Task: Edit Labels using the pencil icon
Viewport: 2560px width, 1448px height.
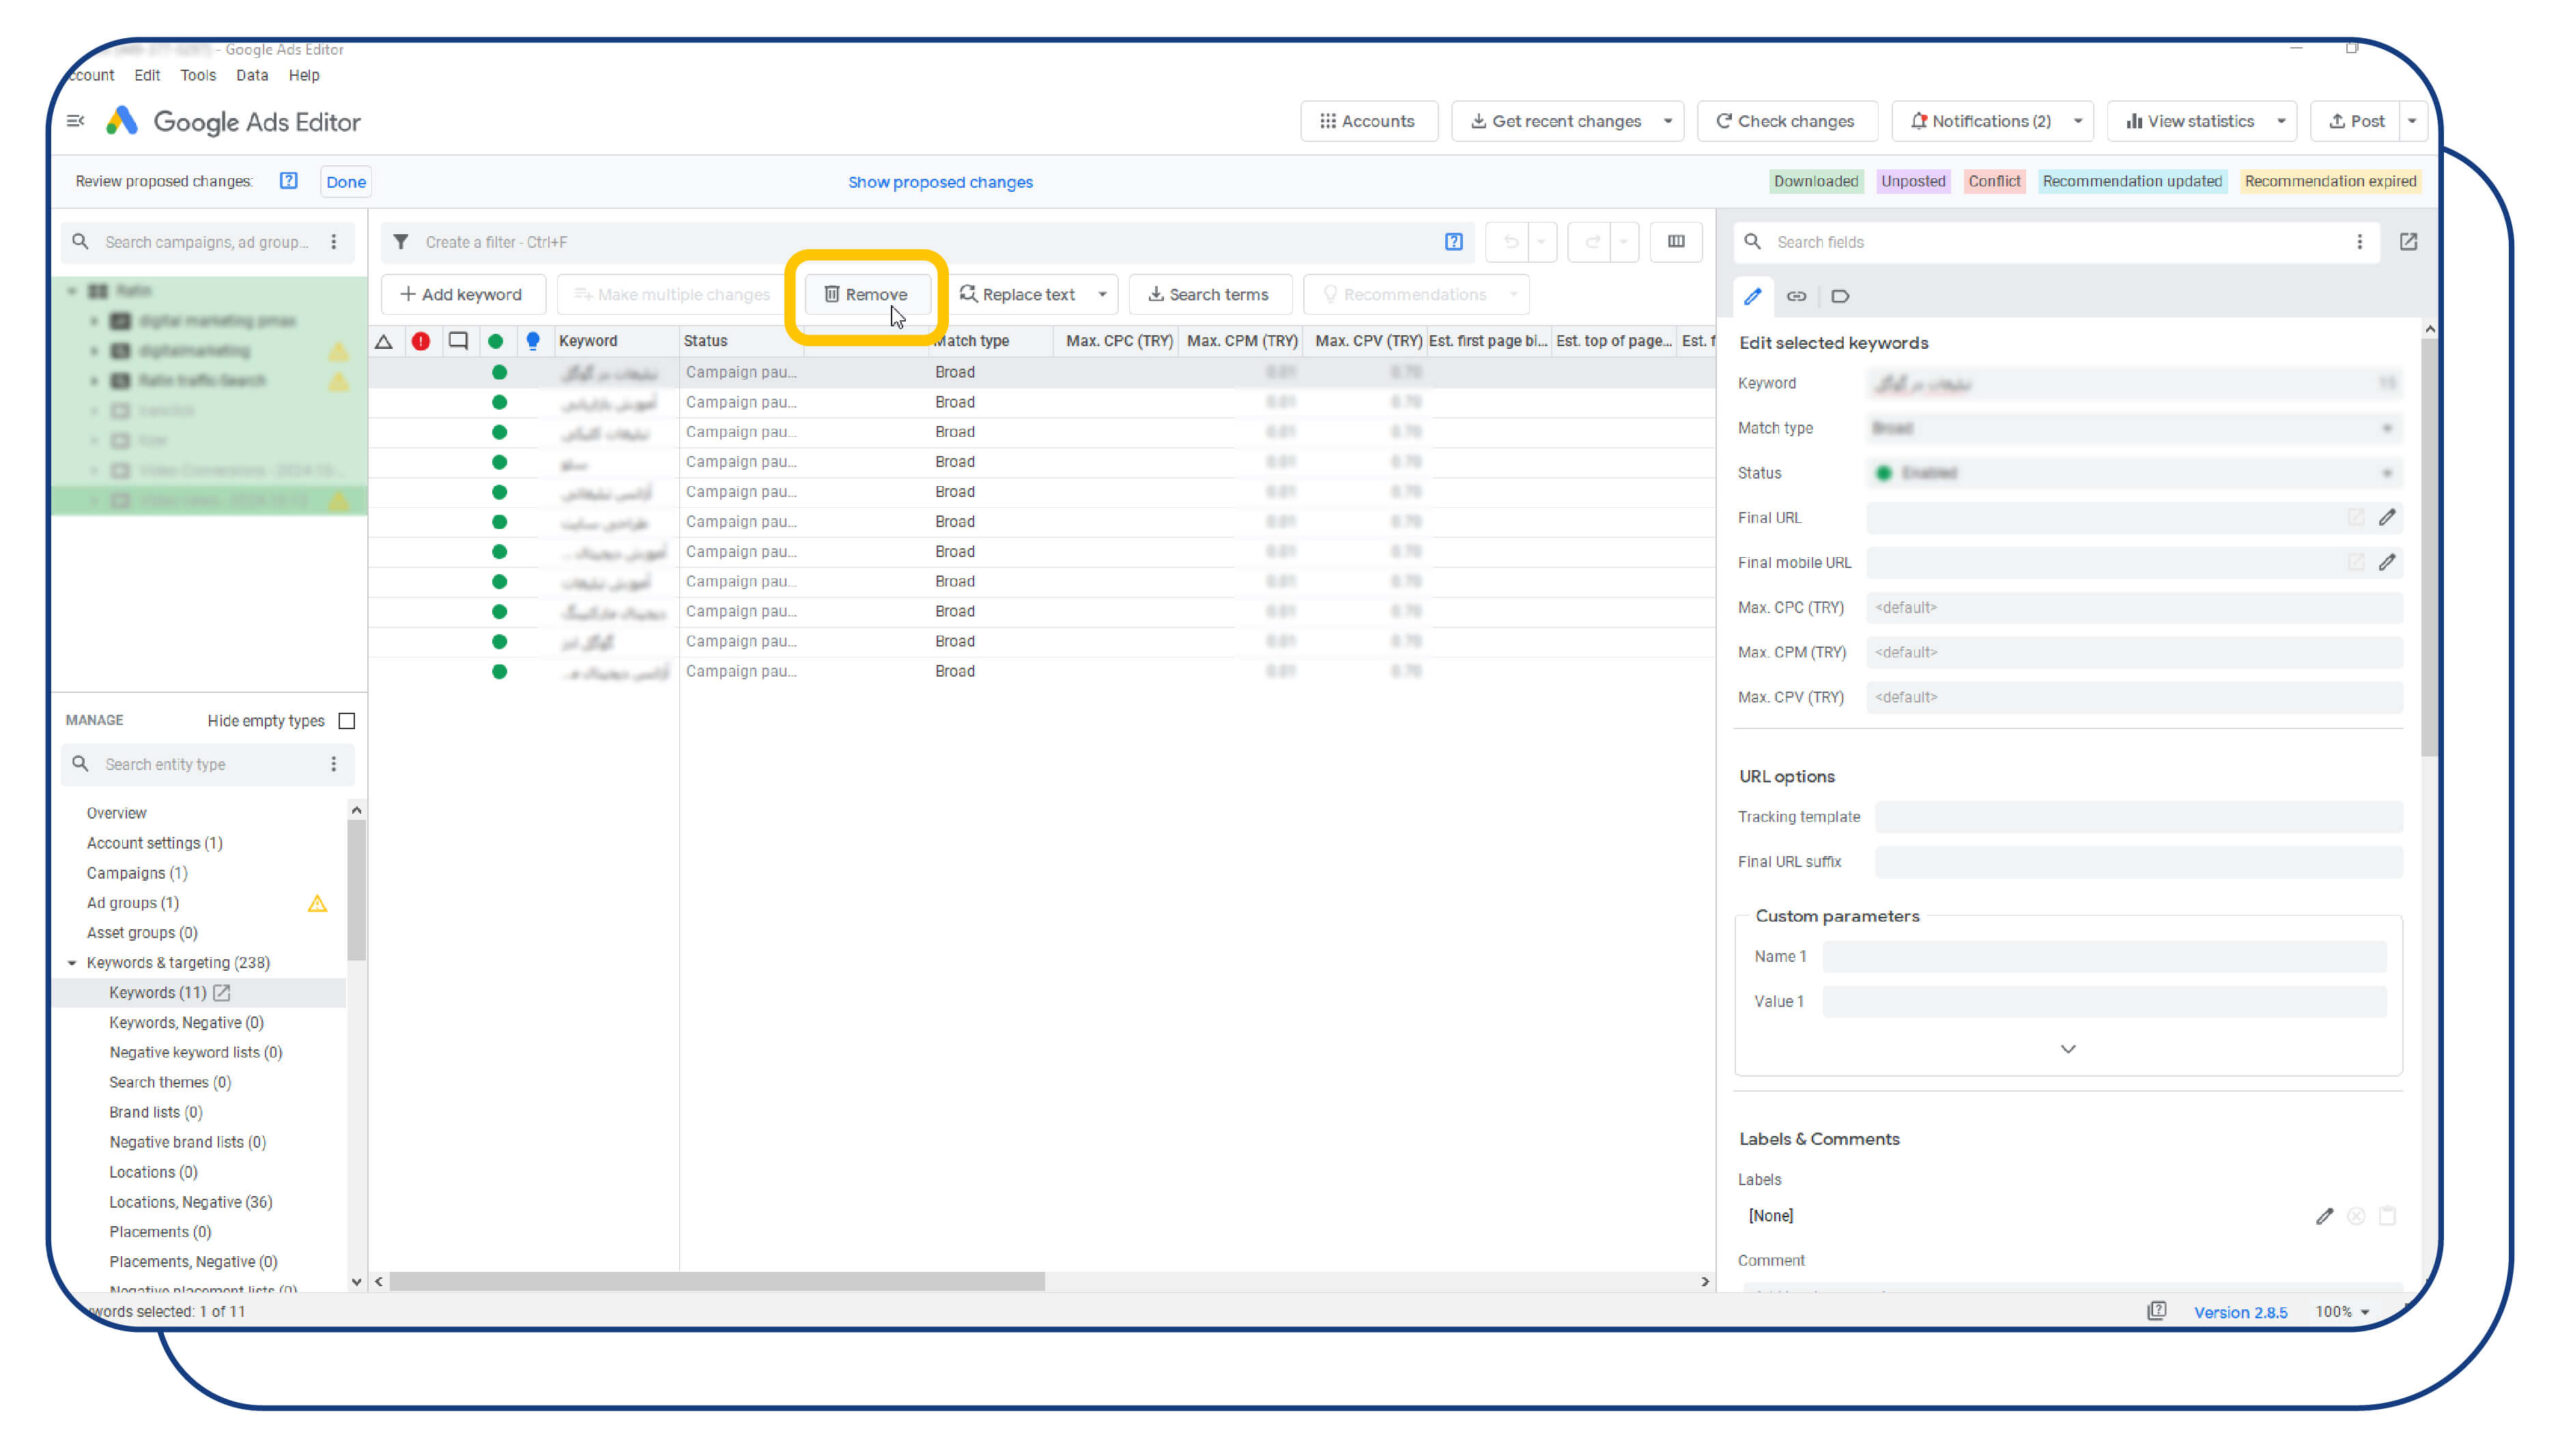Action: point(2324,1216)
